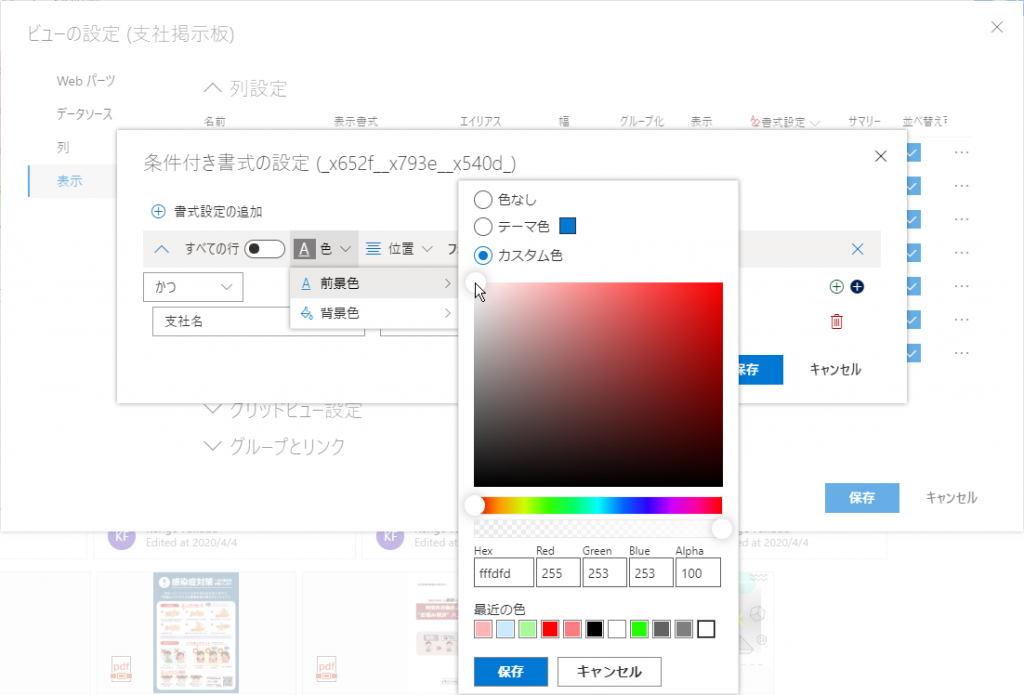Click the A text color icon
Viewport: 1024px width, 695px height.
coord(305,249)
